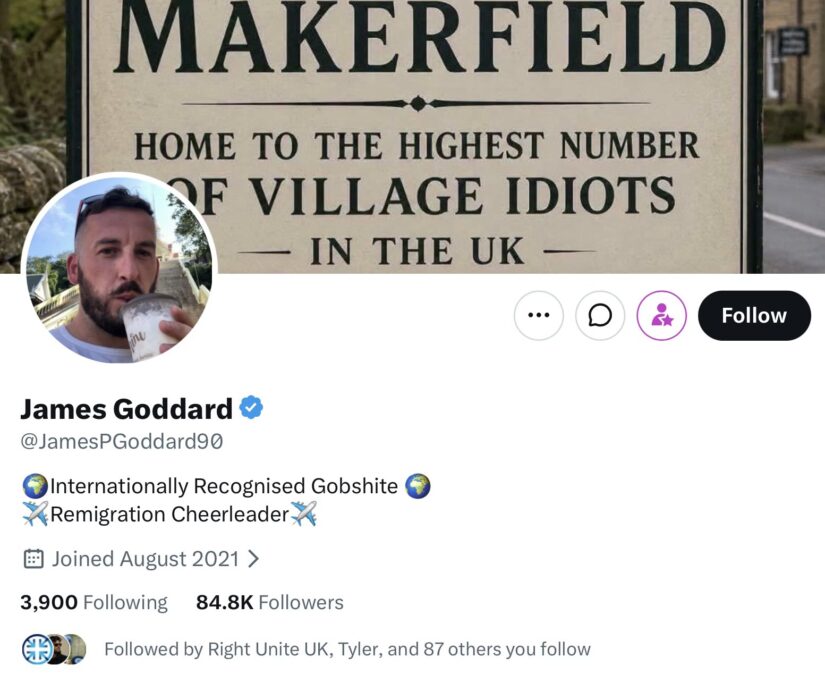Open the round profile picture
This screenshot has width=825, height=674.
click(x=119, y=268)
